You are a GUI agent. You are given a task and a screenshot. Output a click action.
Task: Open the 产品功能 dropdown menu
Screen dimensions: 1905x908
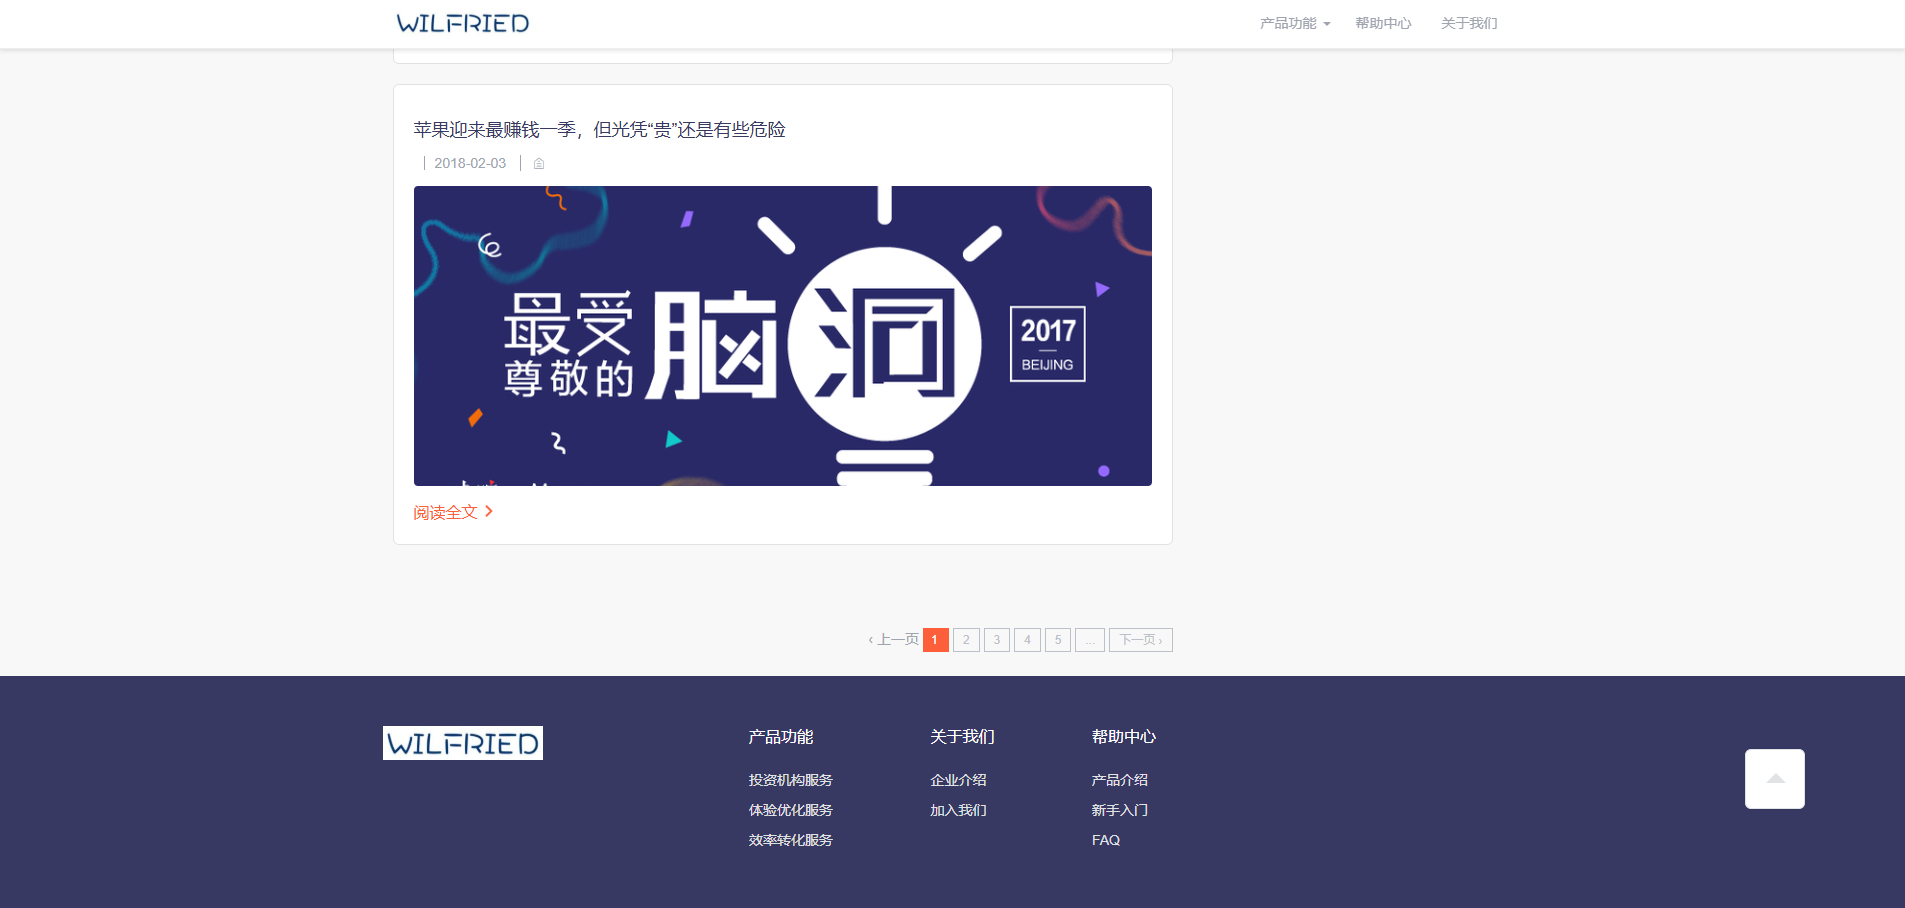pyautogui.click(x=1294, y=23)
